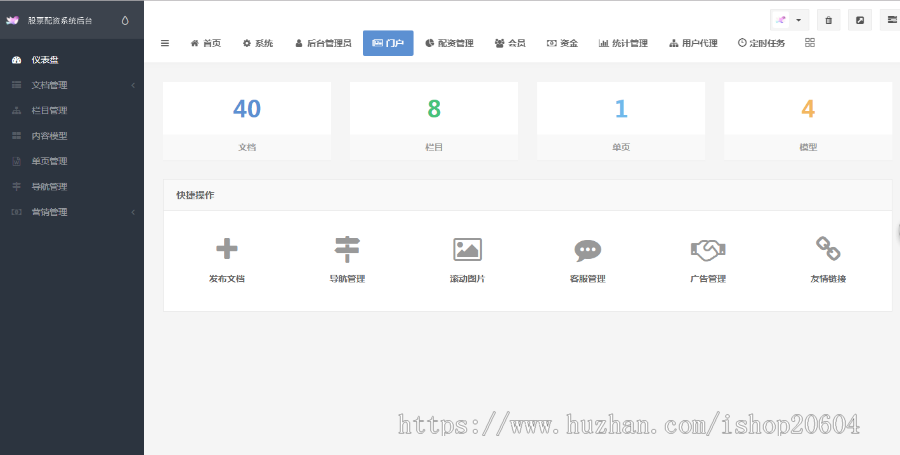The height and width of the screenshot is (455, 900).
Task: Click the fullscreen expand icon button
Action: click(x=860, y=20)
